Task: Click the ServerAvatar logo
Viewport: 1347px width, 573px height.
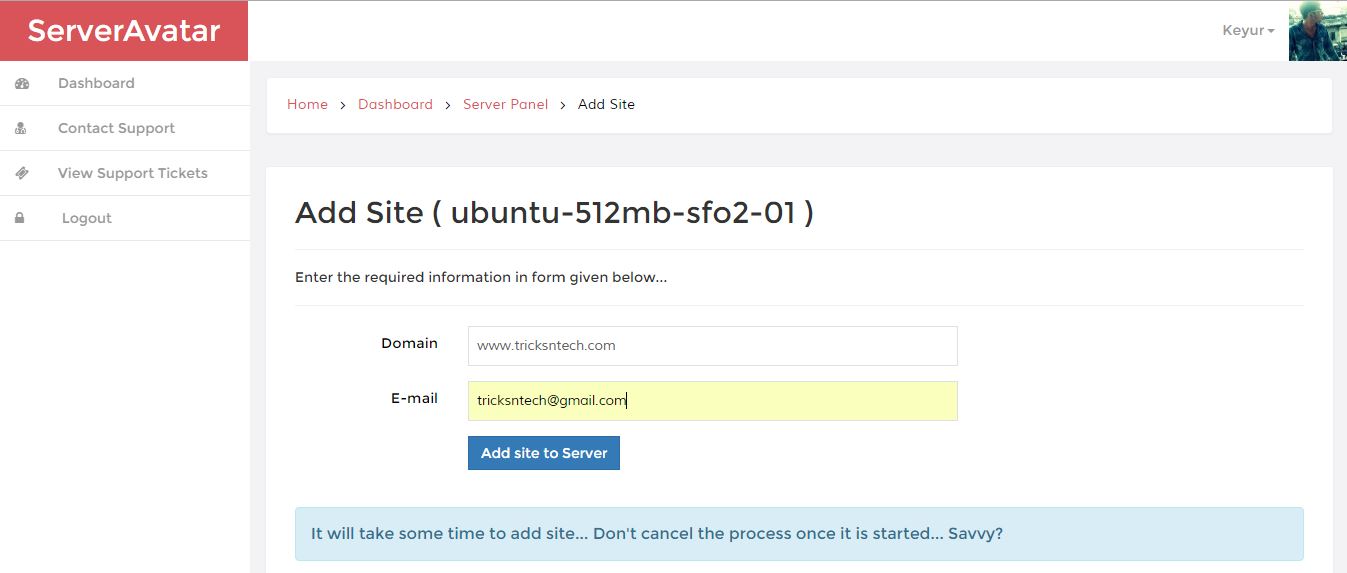Action: point(124,31)
